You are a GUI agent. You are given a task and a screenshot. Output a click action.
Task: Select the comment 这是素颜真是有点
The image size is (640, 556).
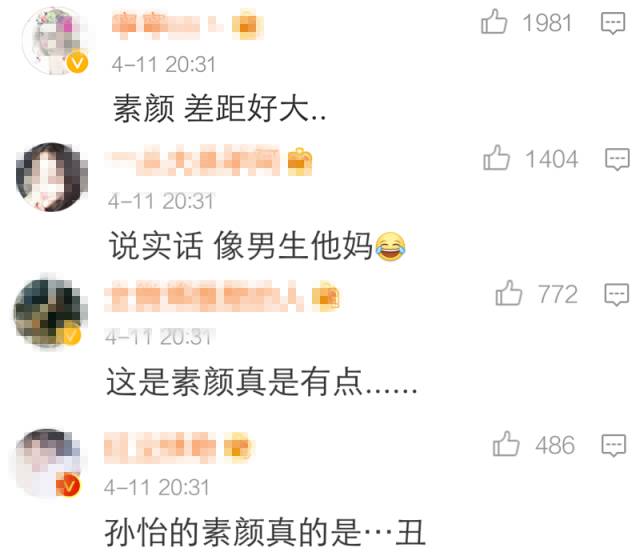261,381
